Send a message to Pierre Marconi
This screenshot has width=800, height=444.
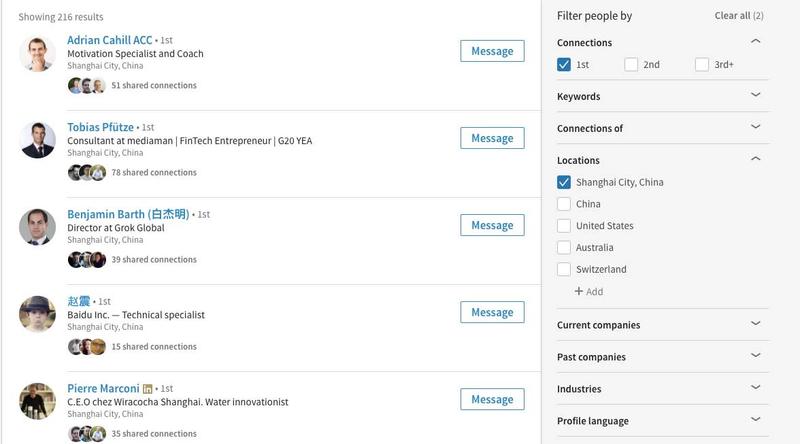492,399
